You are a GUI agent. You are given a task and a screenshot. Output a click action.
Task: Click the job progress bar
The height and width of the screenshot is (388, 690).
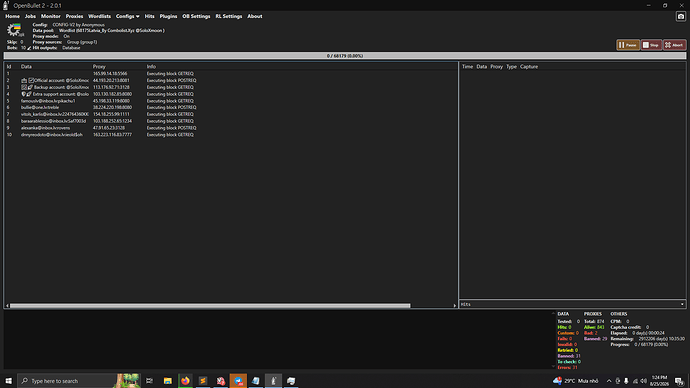pos(345,56)
